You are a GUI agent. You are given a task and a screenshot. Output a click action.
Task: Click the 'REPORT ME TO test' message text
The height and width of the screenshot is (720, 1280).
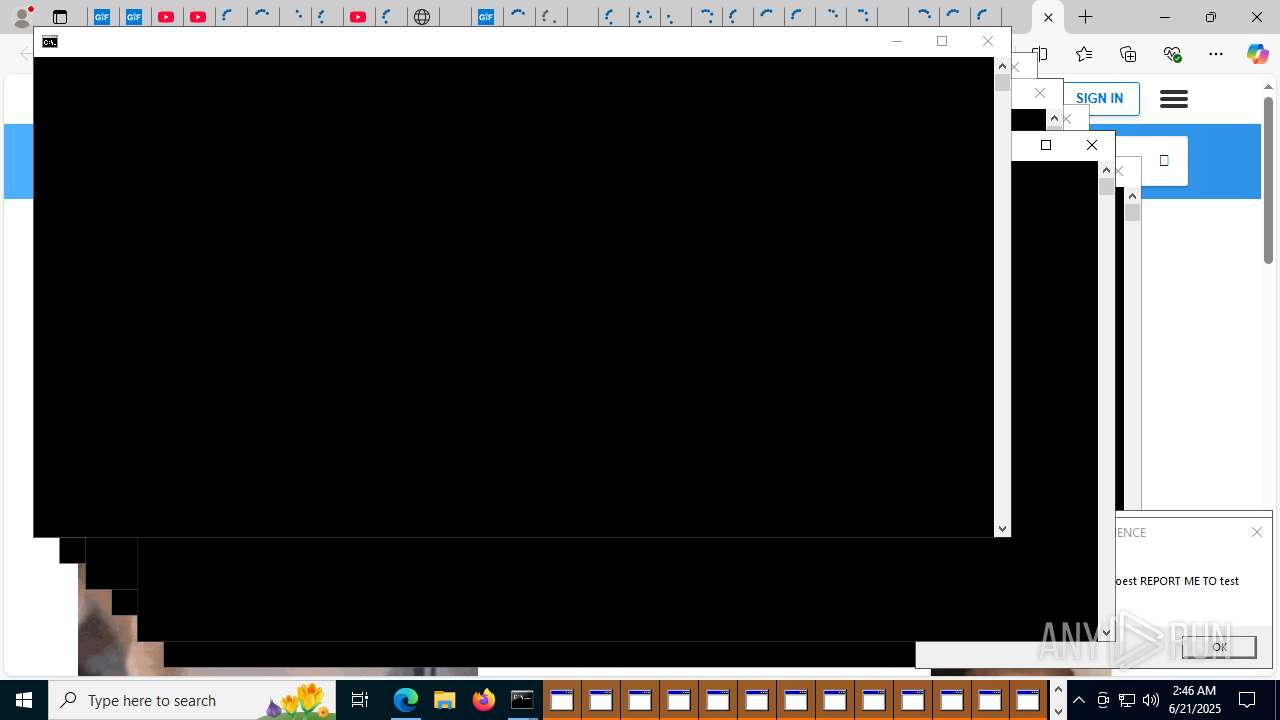pyautogui.click(x=1178, y=580)
